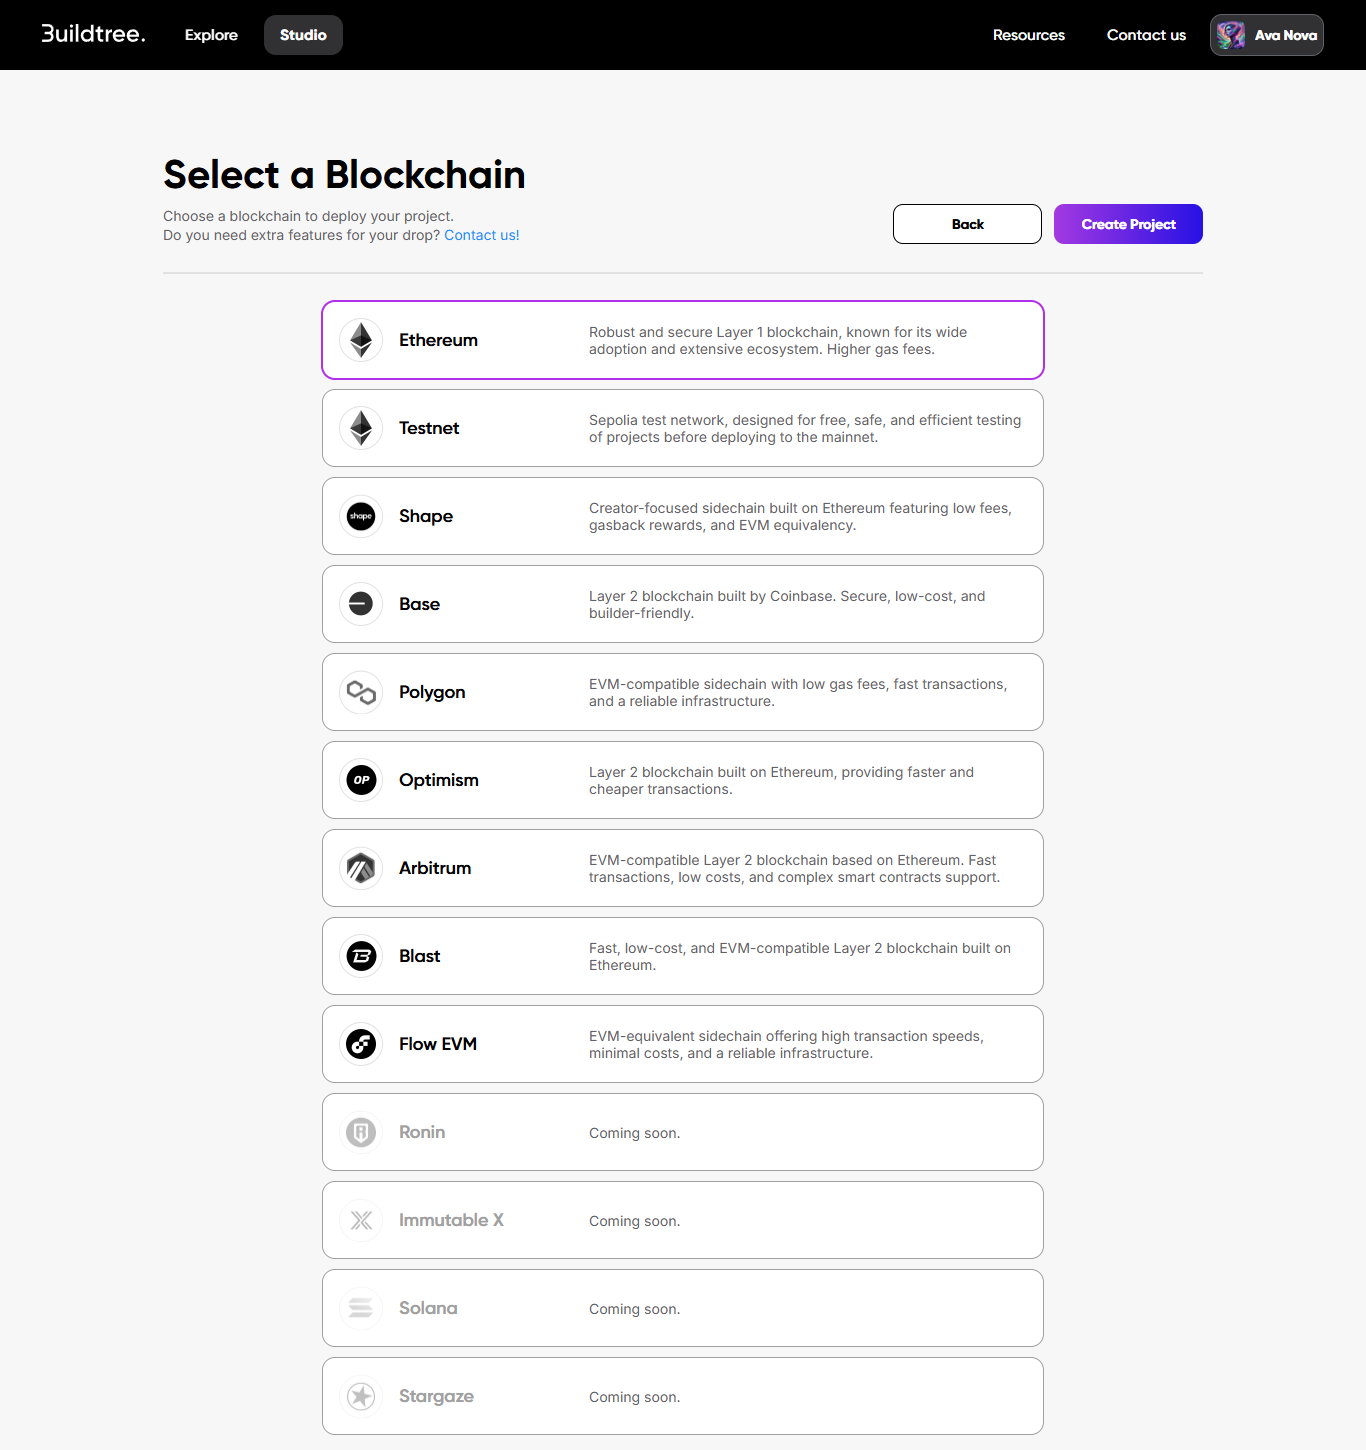Image resolution: width=1366 pixels, height=1450 pixels.
Task: Open the Resources menu in header
Action: 1028,35
